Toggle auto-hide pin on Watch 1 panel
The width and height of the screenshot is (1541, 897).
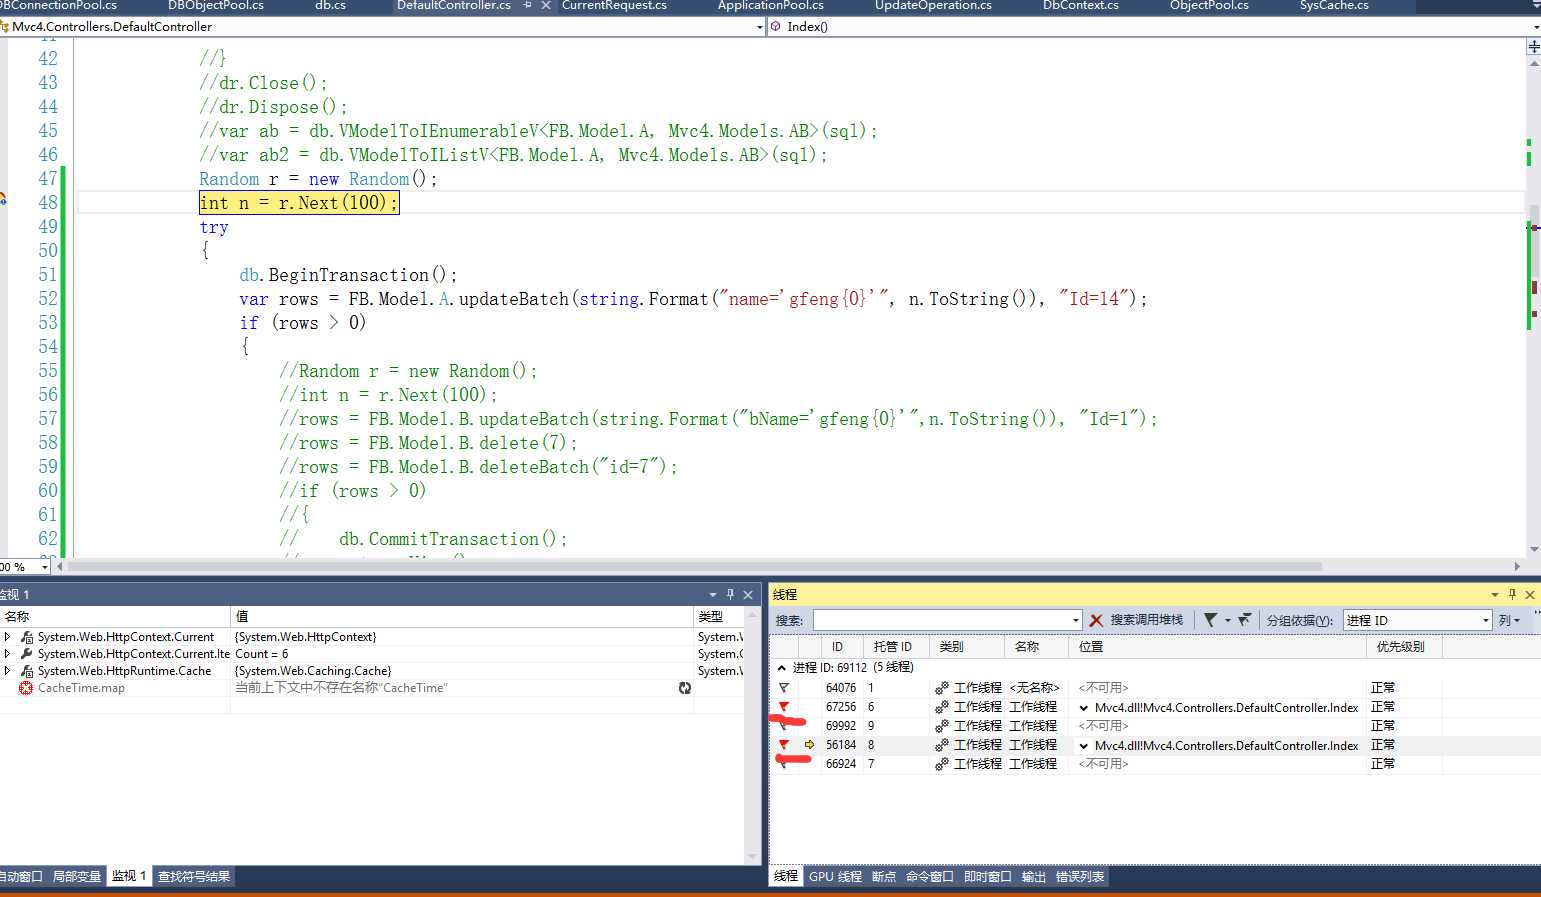(730, 594)
